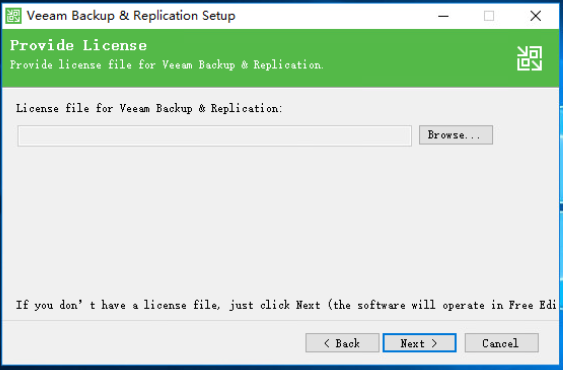The height and width of the screenshot is (370, 563).
Task: Cancel the Veeam installation
Action: coord(501,343)
